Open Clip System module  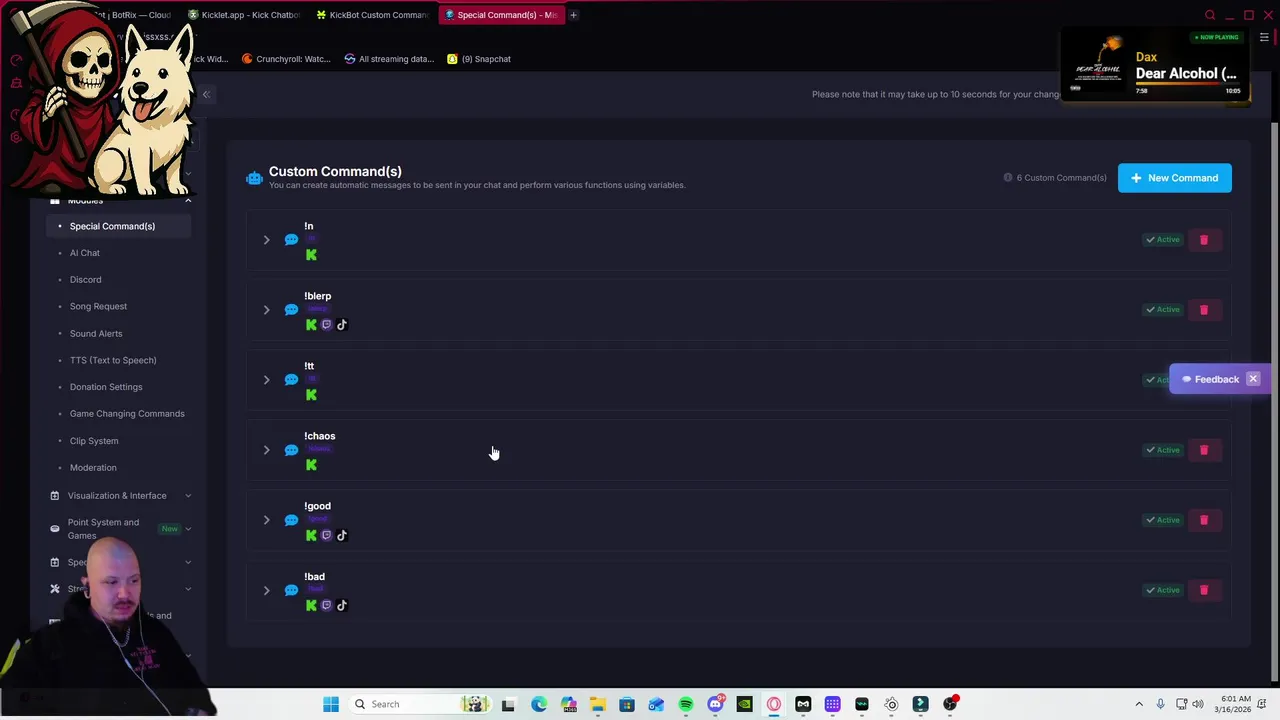tap(94, 441)
